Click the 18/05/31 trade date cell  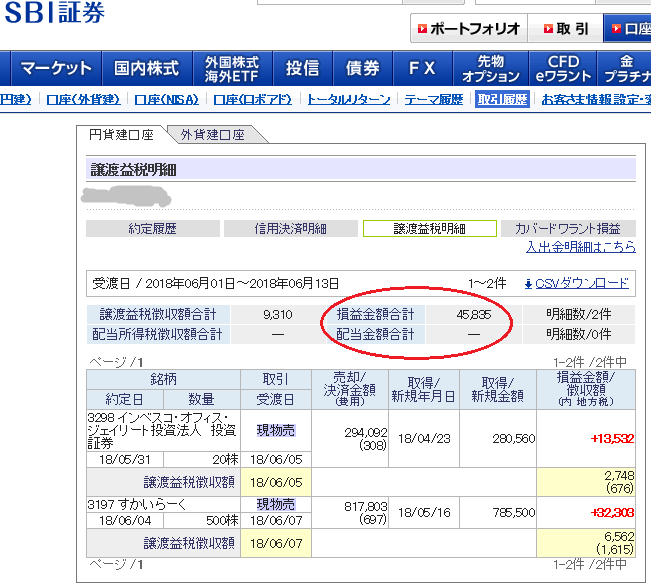pos(125,460)
